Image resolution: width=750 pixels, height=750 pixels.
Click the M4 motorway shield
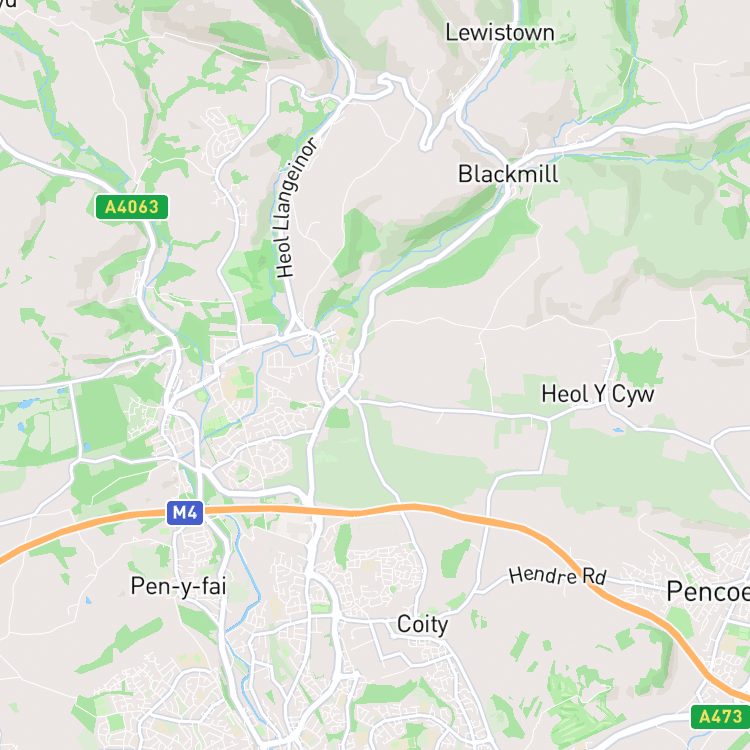click(x=185, y=513)
